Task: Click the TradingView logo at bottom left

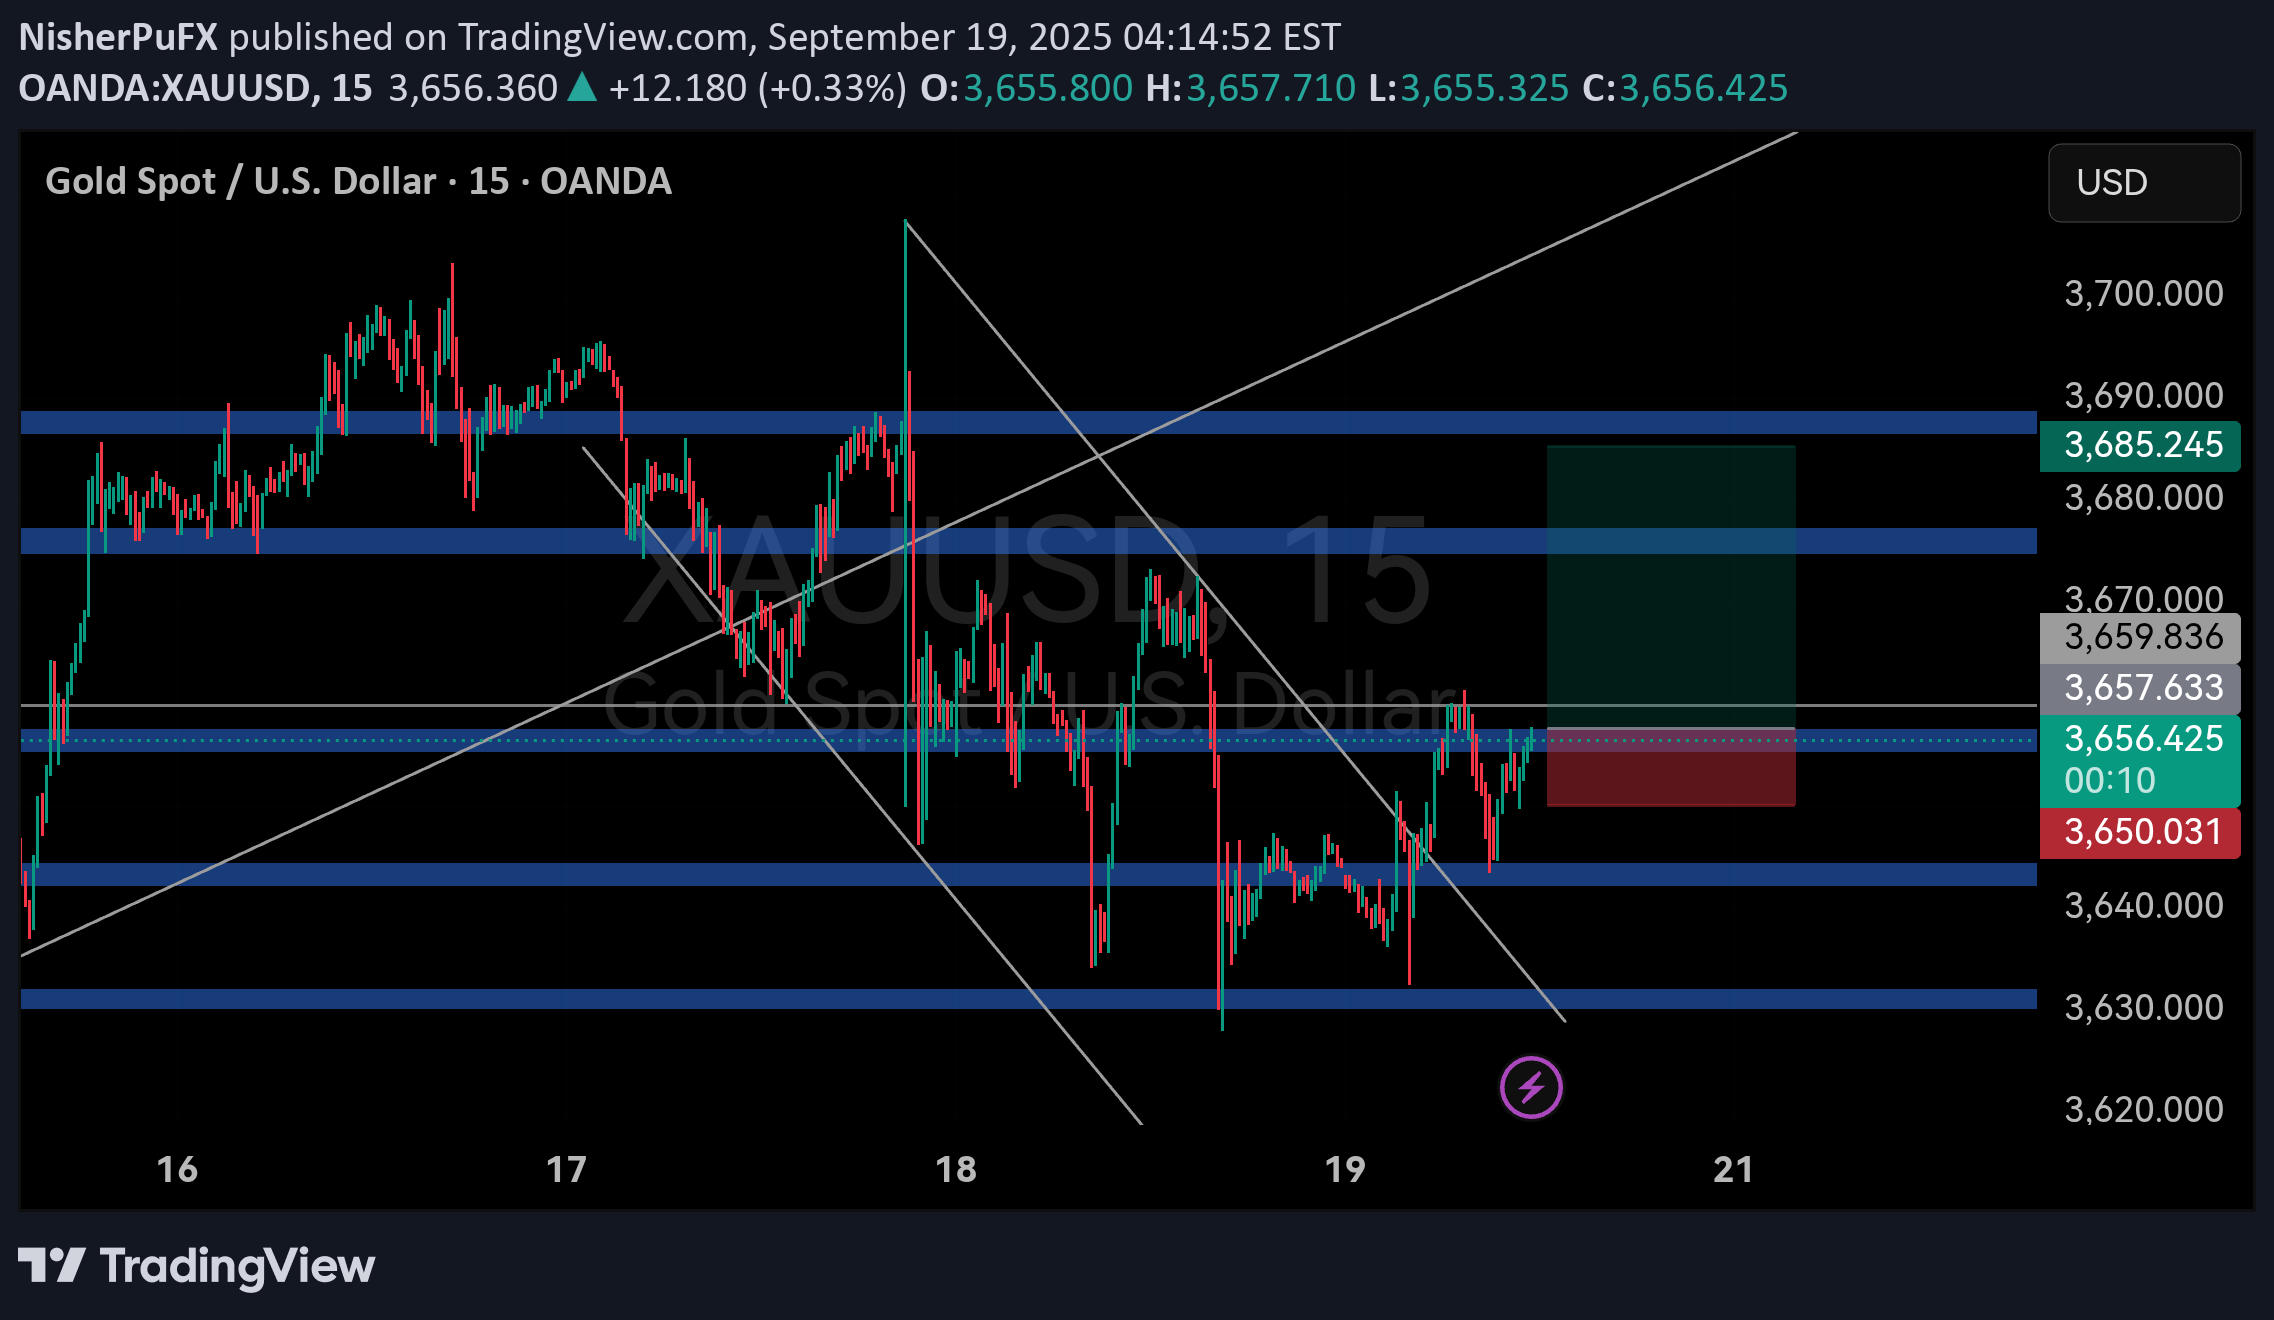Action: coord(196,1266)
